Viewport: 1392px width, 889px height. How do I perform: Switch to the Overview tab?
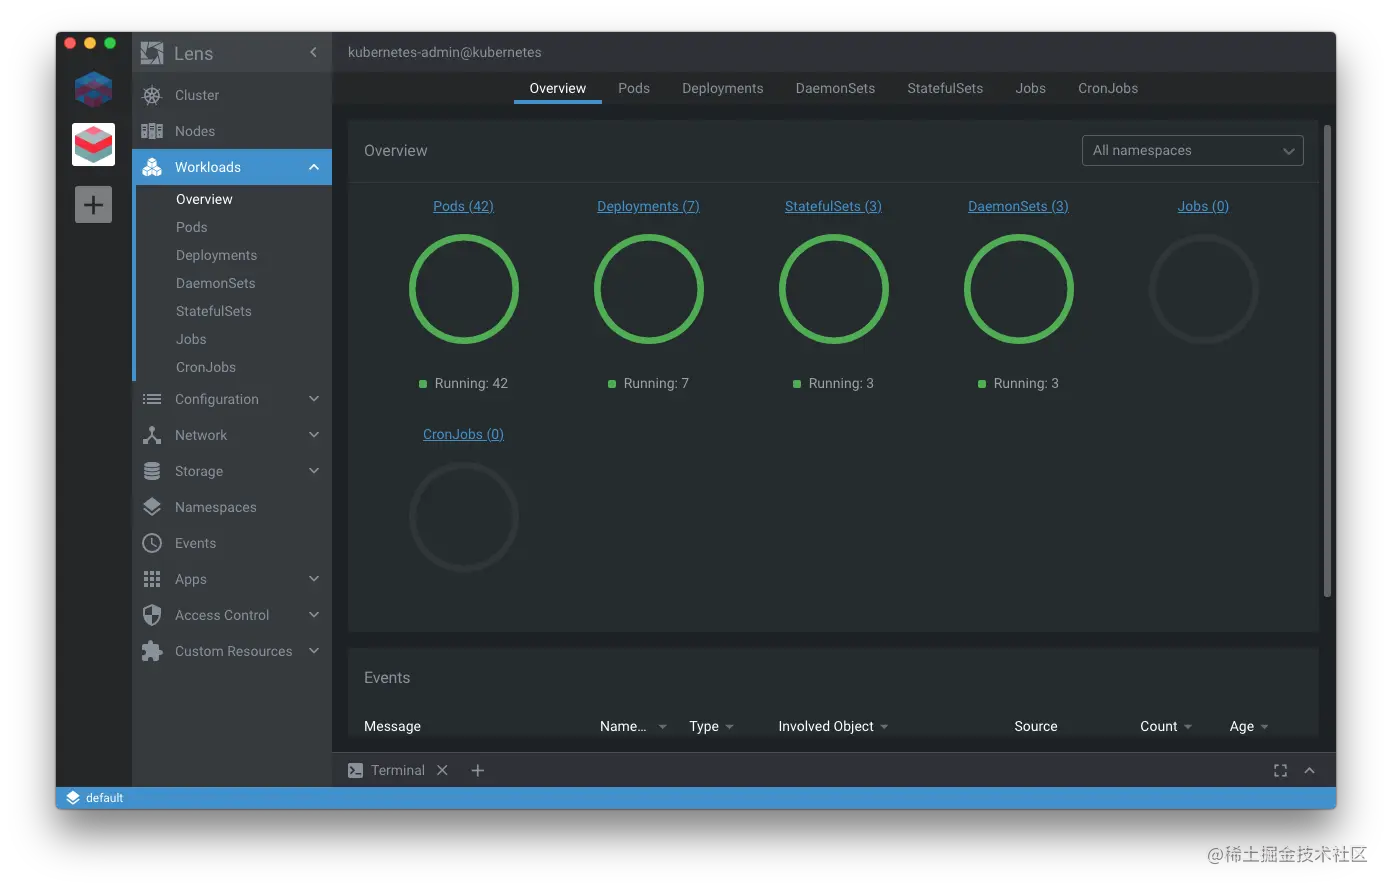click(558, 88)
